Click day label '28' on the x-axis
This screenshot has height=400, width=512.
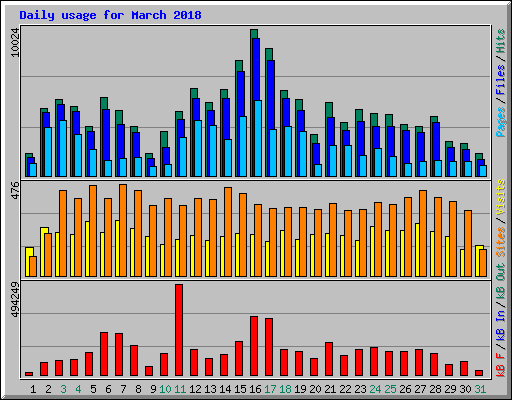coord(435,389)
